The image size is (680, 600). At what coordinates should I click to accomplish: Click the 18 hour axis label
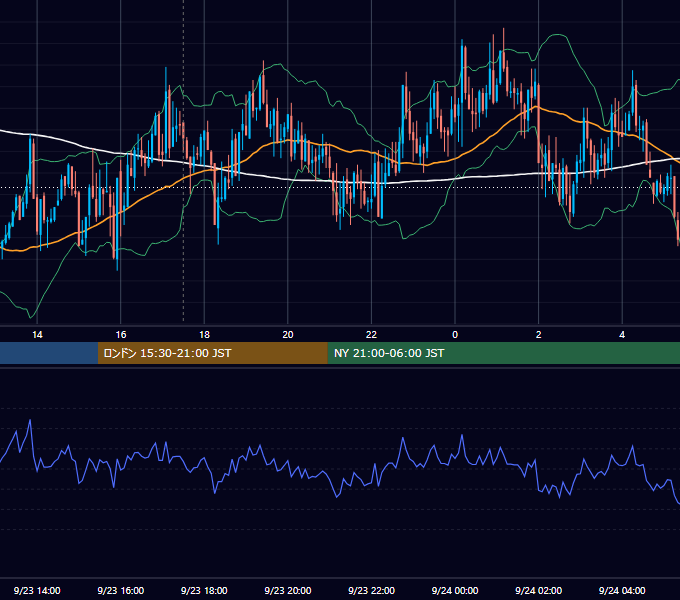click(x=204, y=335)
